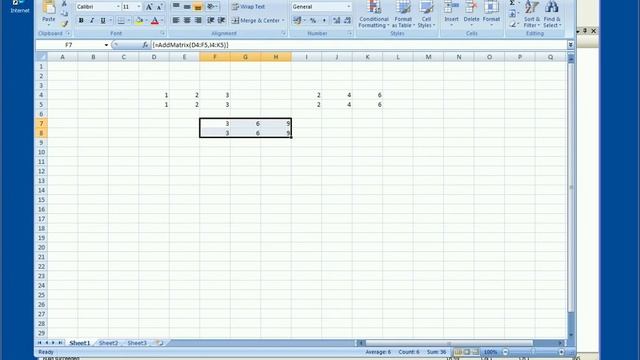
Task: Click the Internet desktop shortcut icon
Action: coord(20,6)
